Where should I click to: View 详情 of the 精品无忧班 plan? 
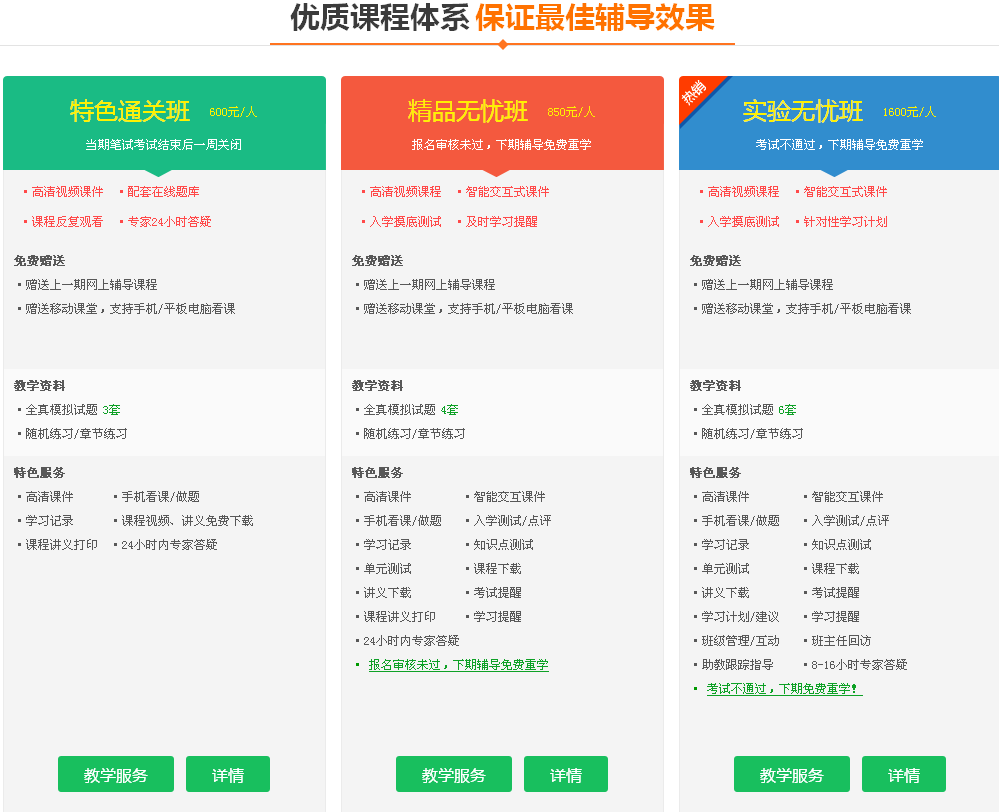[x=566, y=774]
